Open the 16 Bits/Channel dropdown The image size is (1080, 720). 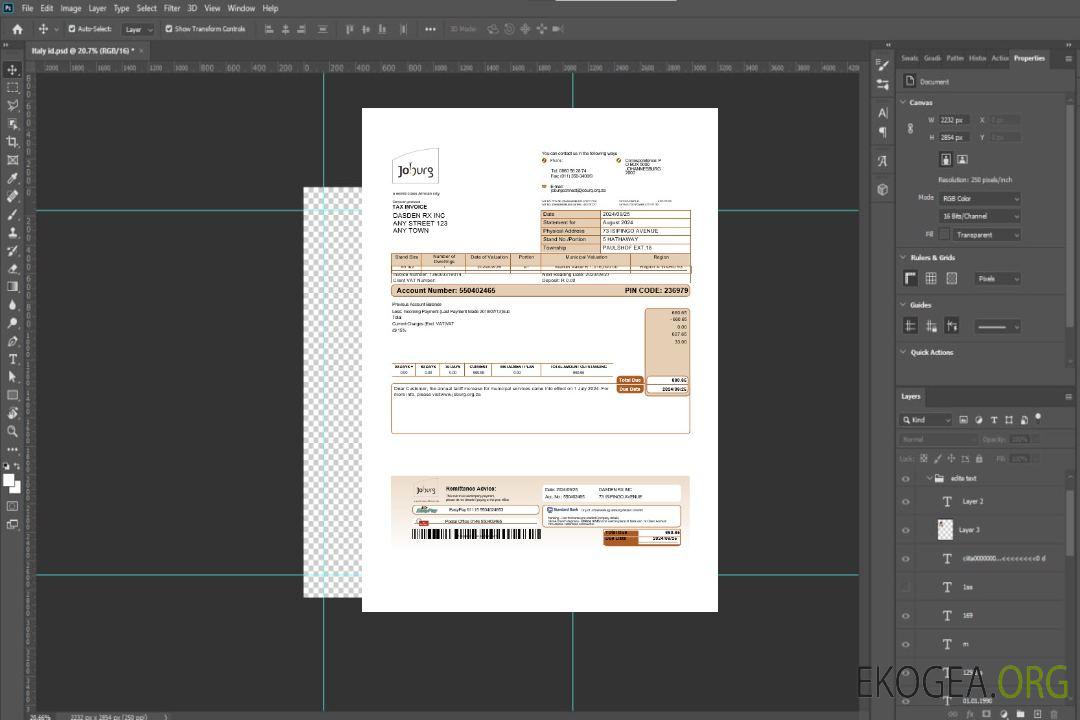coord(979,216)
